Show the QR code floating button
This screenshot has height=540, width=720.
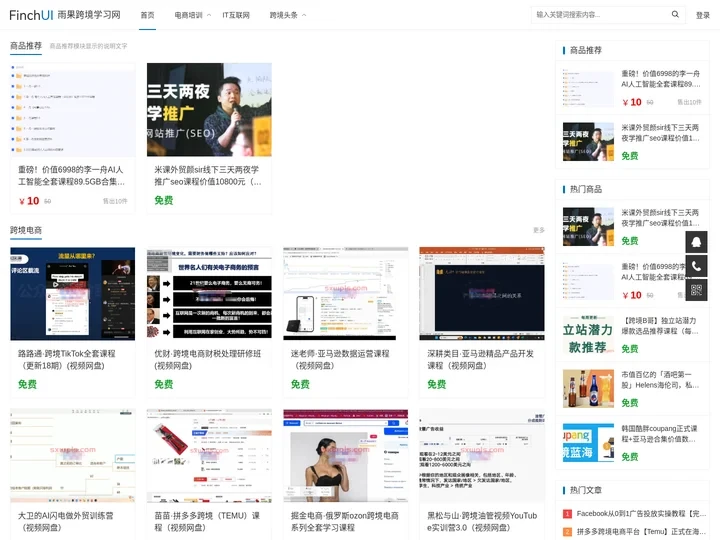[696, 290]
